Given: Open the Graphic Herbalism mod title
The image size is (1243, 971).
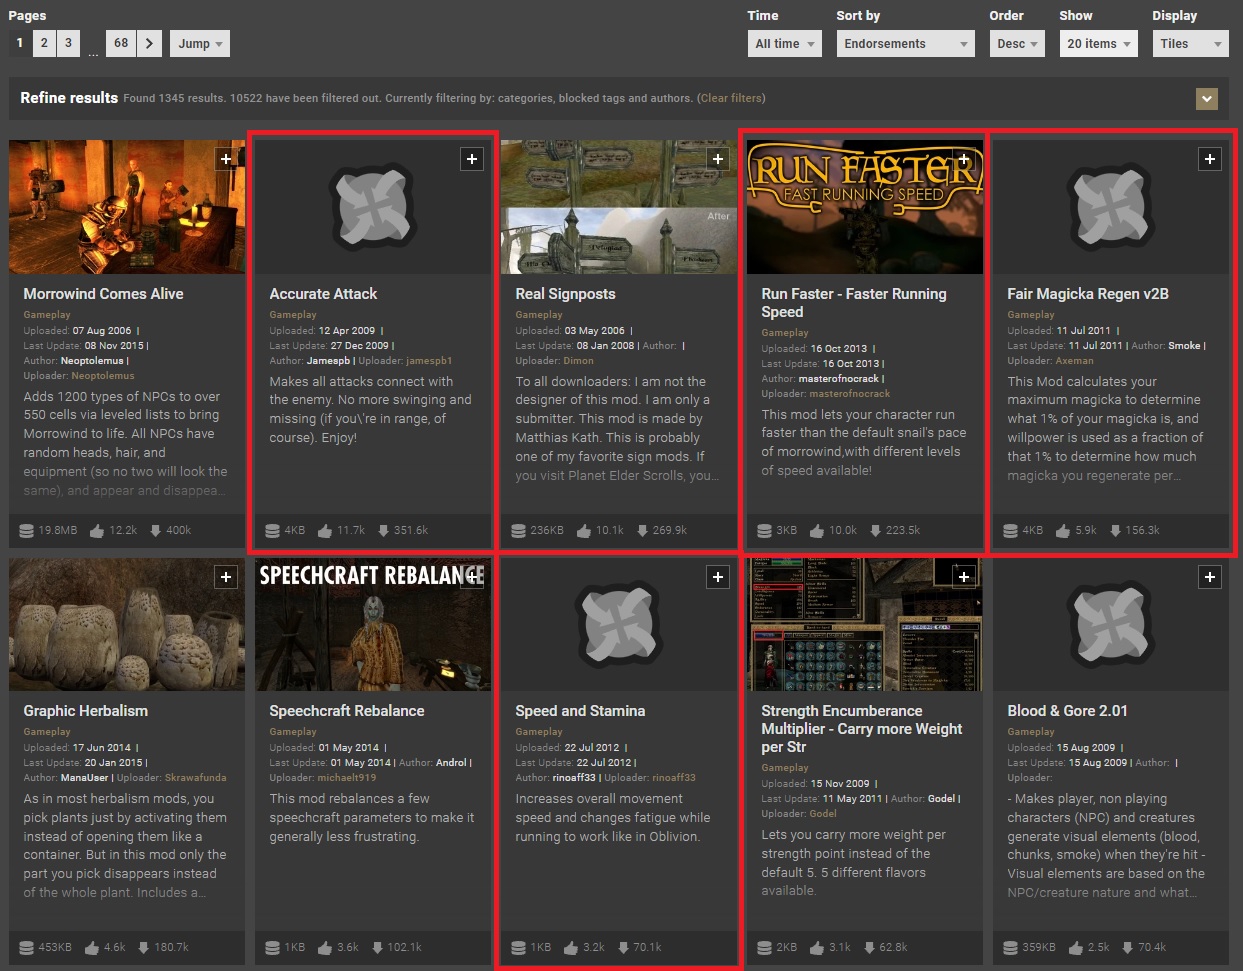Looking at the screenshot, I should tap(85, 711).
